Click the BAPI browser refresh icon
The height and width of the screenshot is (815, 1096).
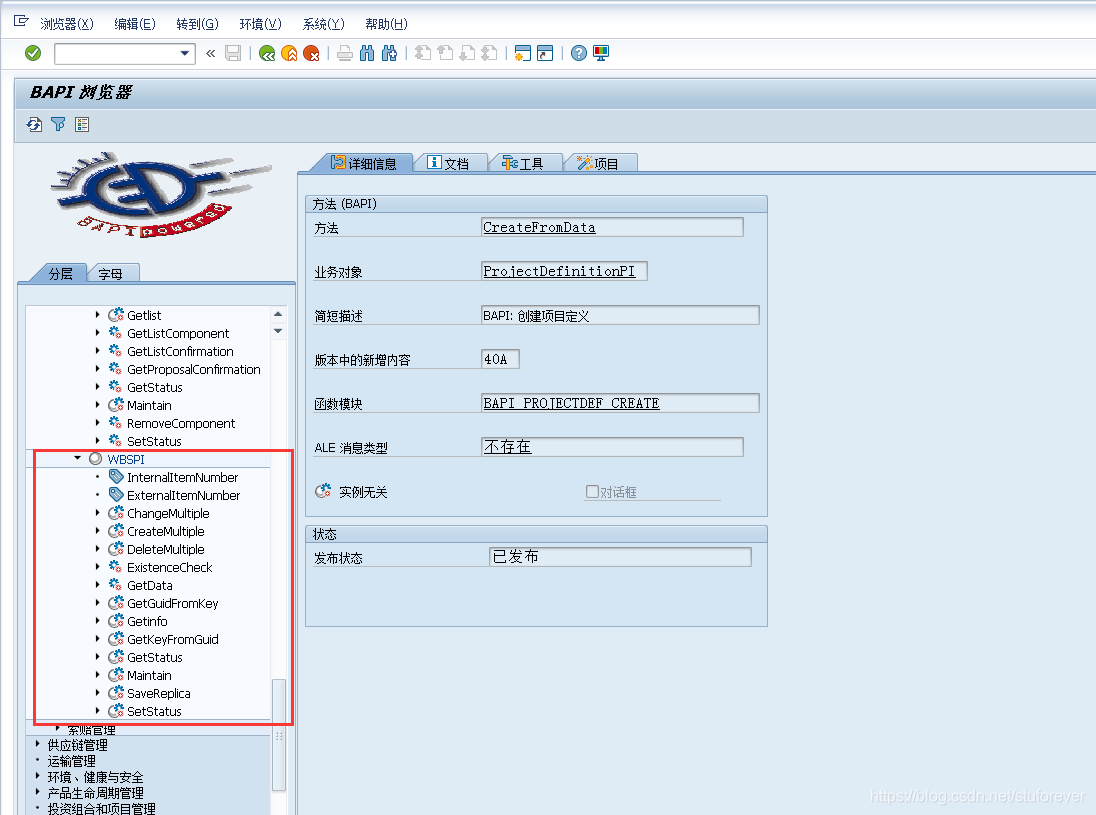[34, 124]
